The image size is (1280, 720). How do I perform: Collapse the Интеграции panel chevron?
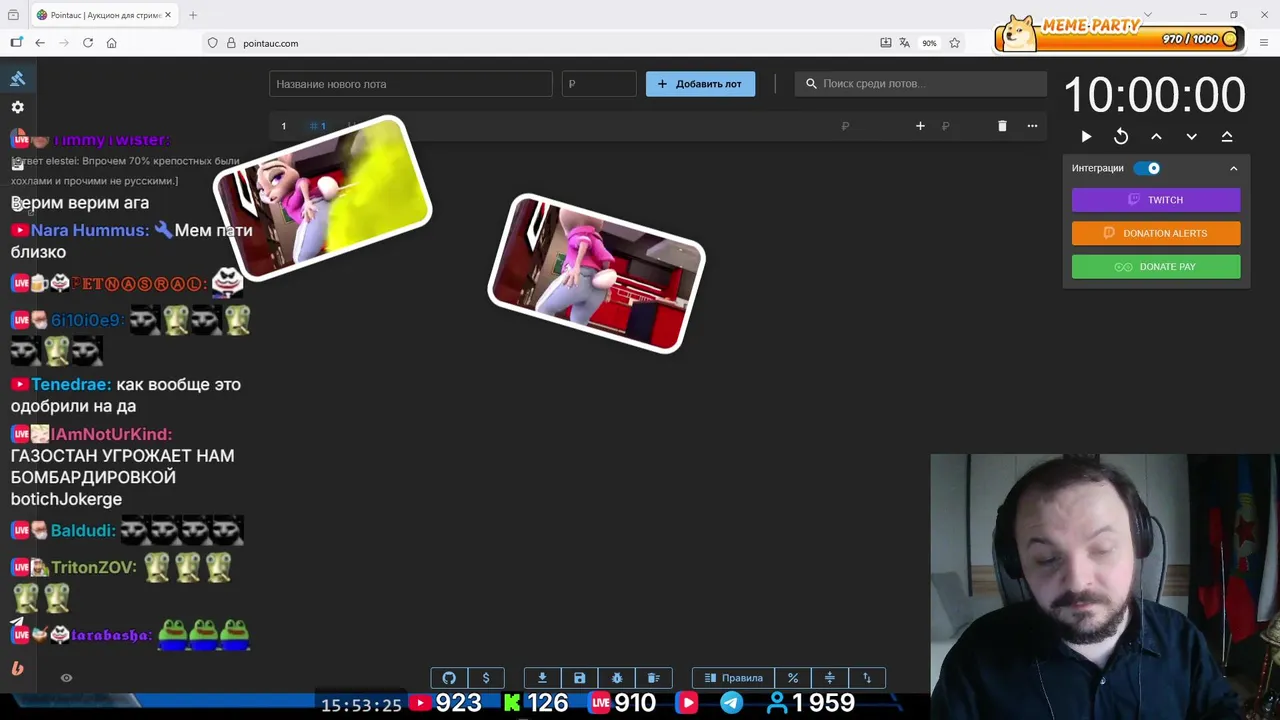(1233, 168)
